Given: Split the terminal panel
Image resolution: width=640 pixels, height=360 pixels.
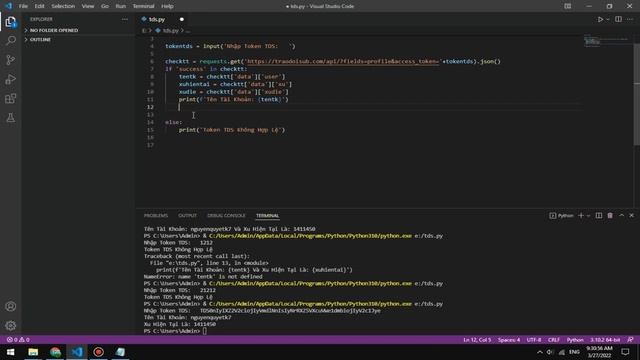Looking at the screenshot, I should pos(598,216).
